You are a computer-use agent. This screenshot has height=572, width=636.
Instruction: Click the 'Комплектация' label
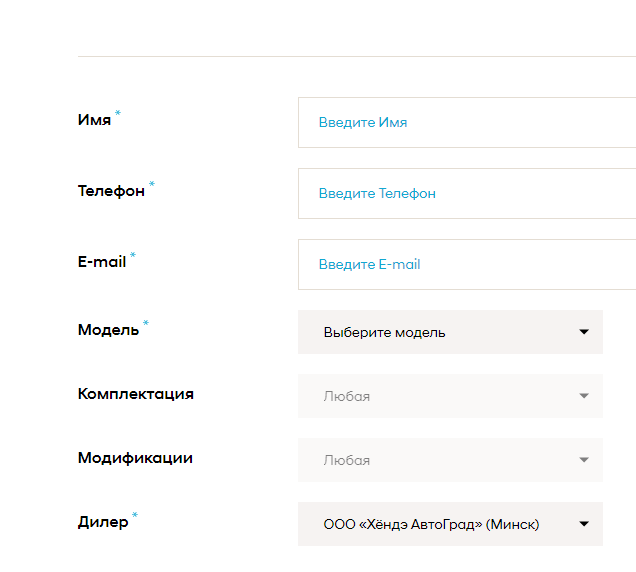pyautogui.click(x=136, y=394)
